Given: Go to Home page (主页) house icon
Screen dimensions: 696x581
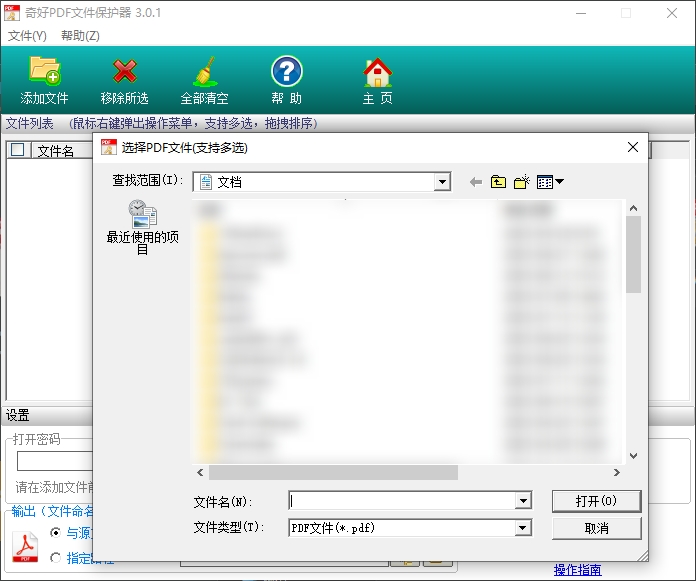Looking at the screenshot, I should tap(378, 72).
